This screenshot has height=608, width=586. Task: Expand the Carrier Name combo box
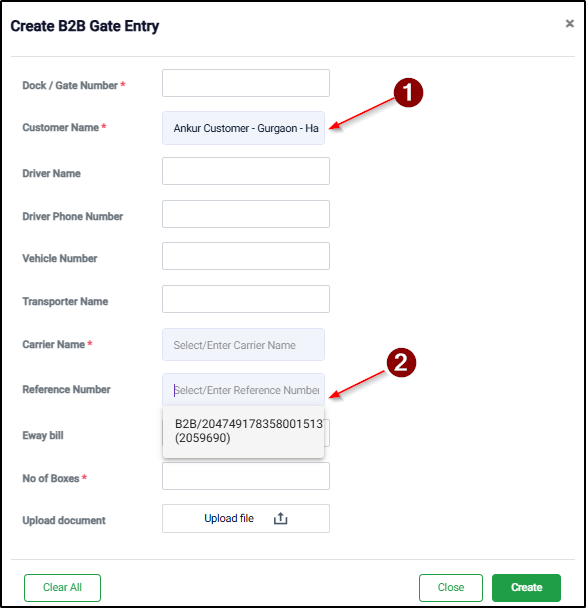243,345
